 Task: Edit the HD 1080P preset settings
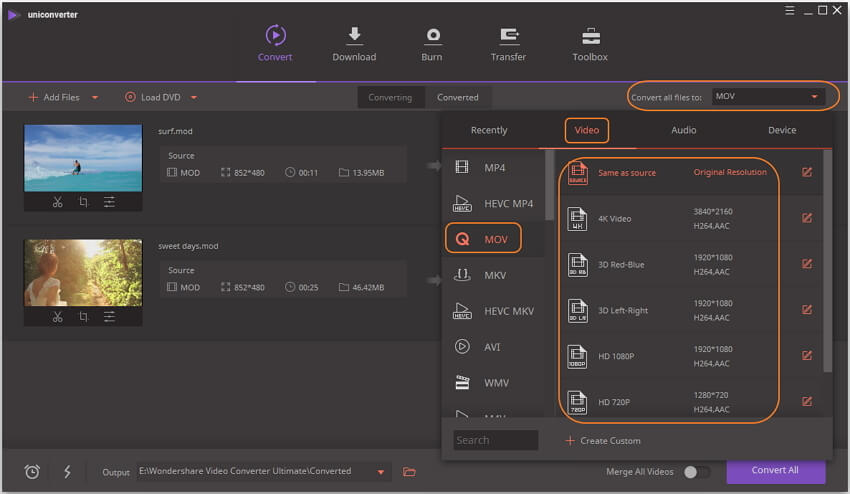(807, 356)
